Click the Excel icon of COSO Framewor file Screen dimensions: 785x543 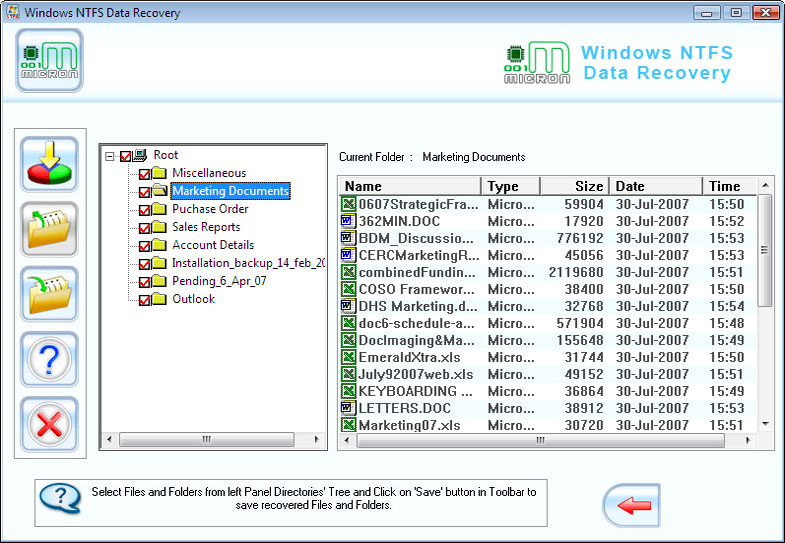pos(348,289)
